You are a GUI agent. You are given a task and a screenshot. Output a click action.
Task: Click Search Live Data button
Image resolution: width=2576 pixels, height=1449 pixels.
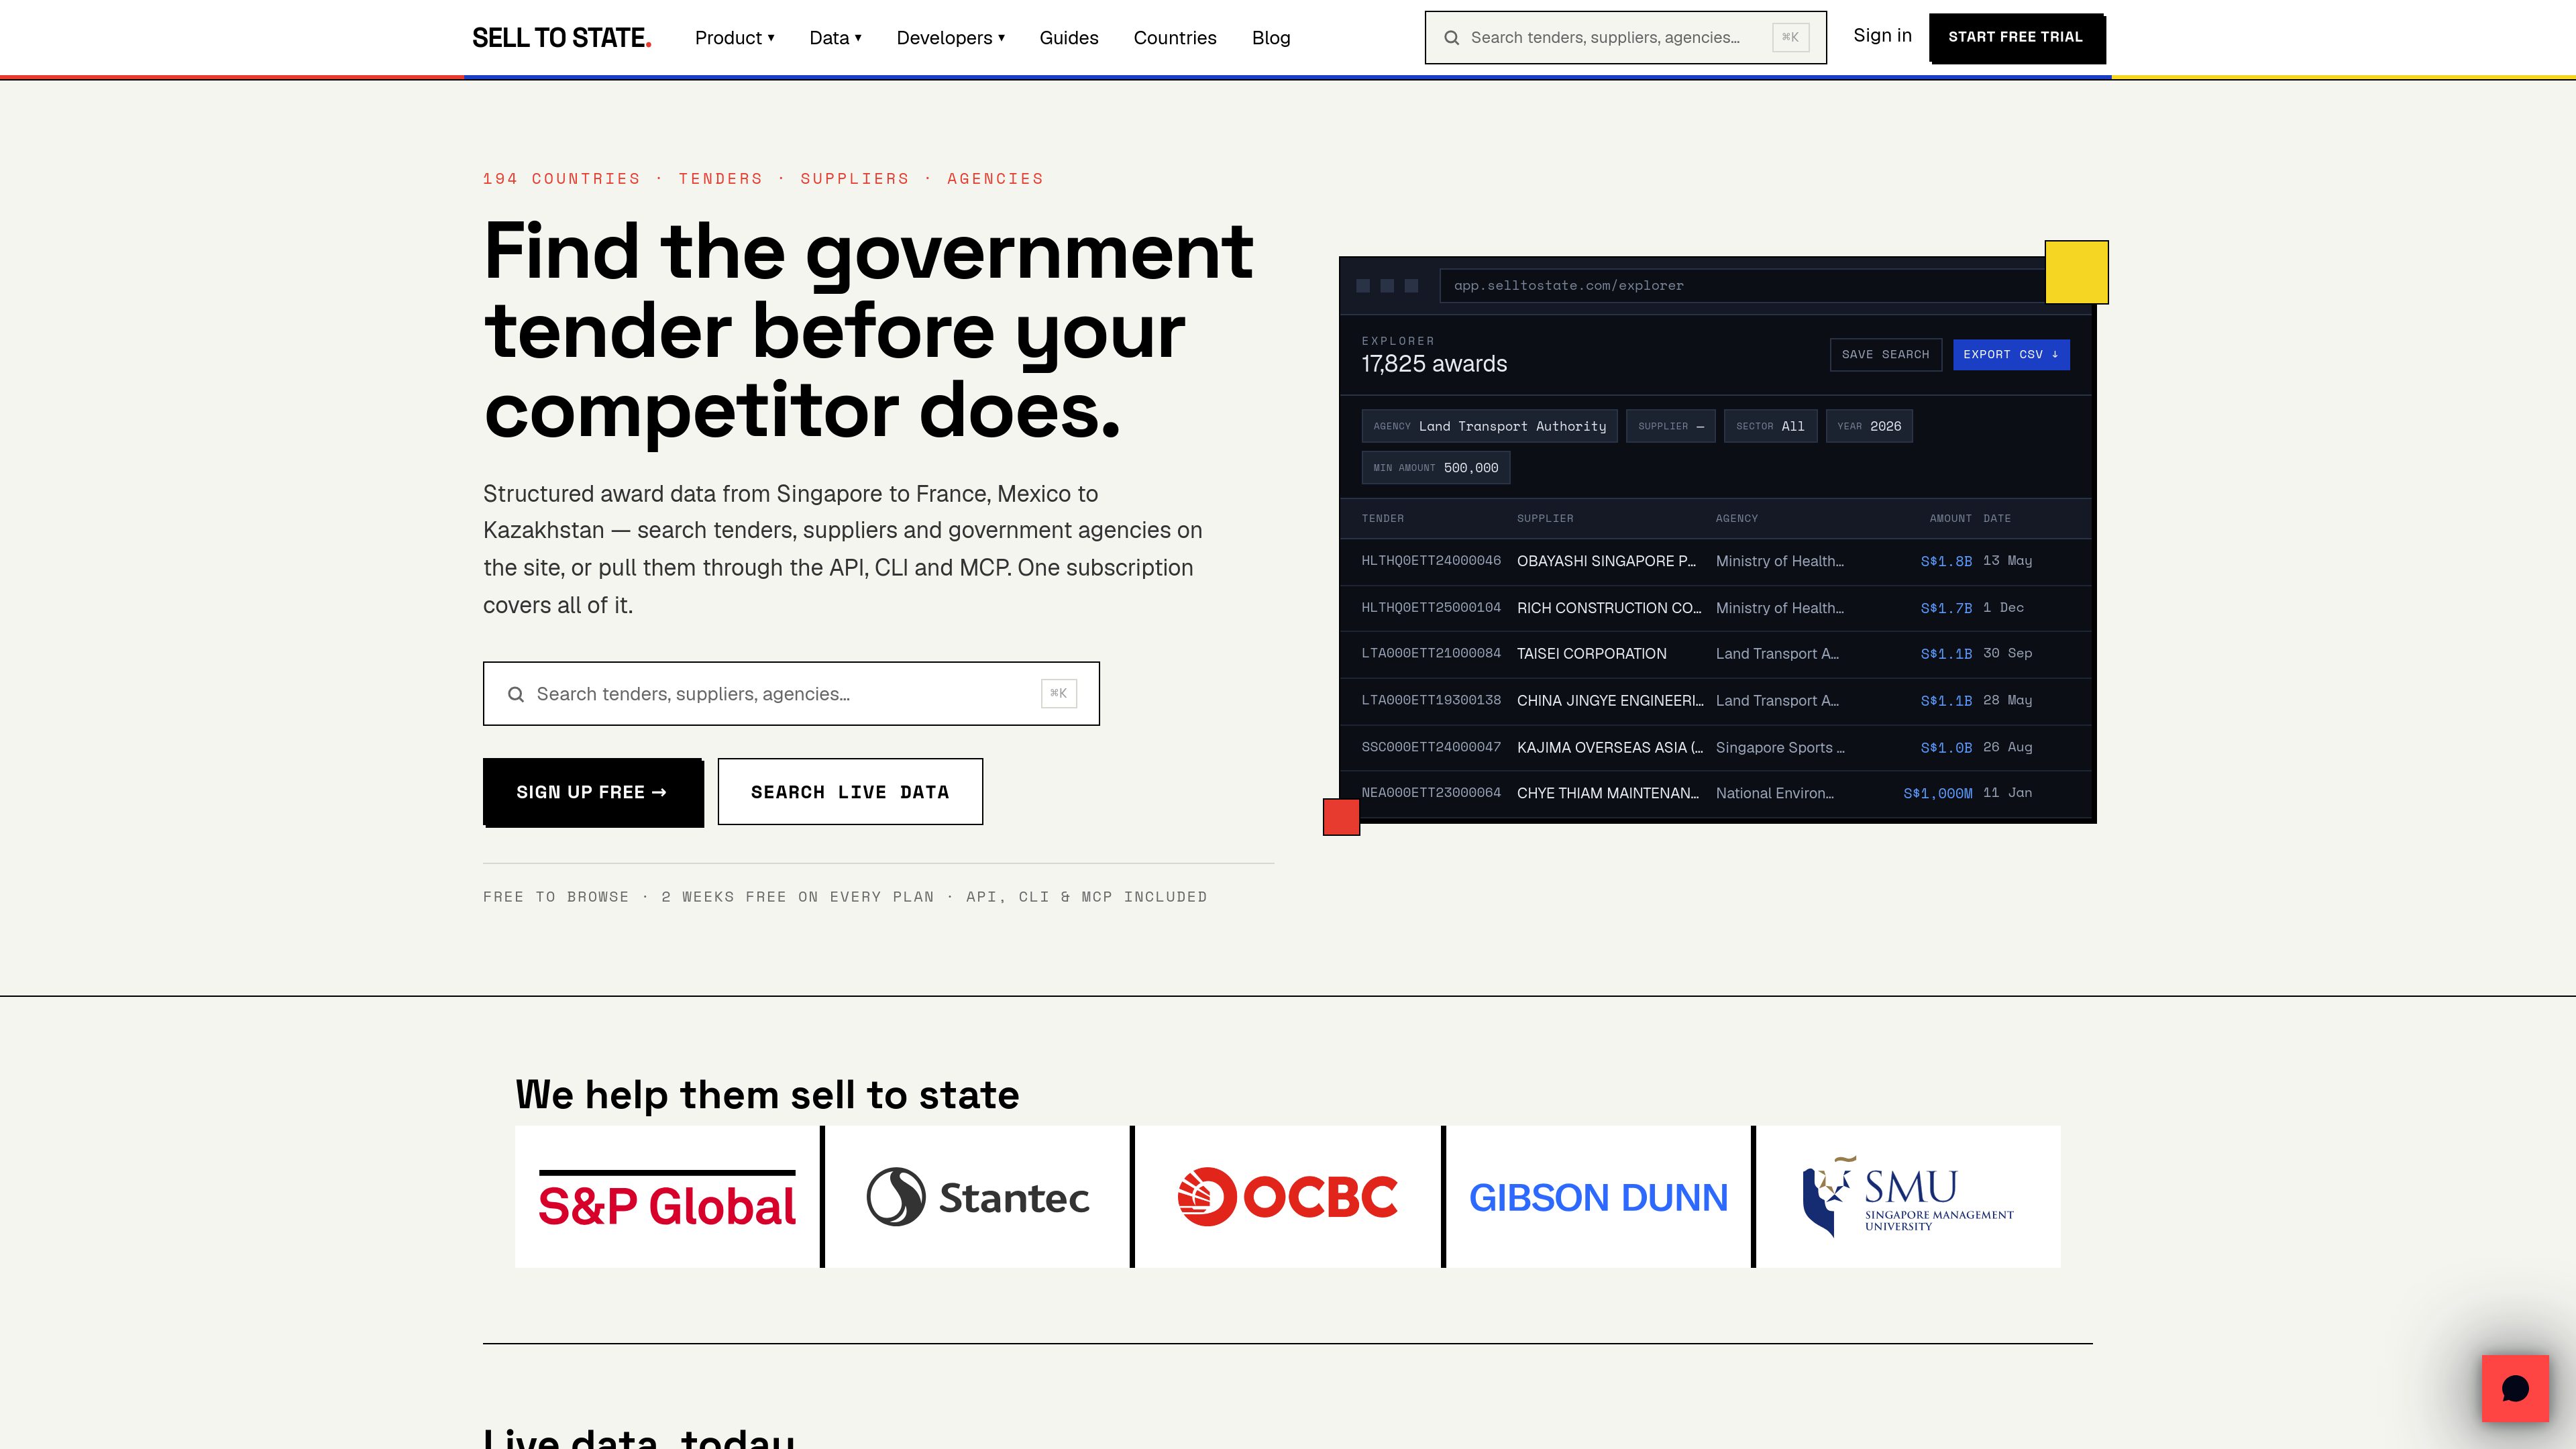click(x=850, y=791)
